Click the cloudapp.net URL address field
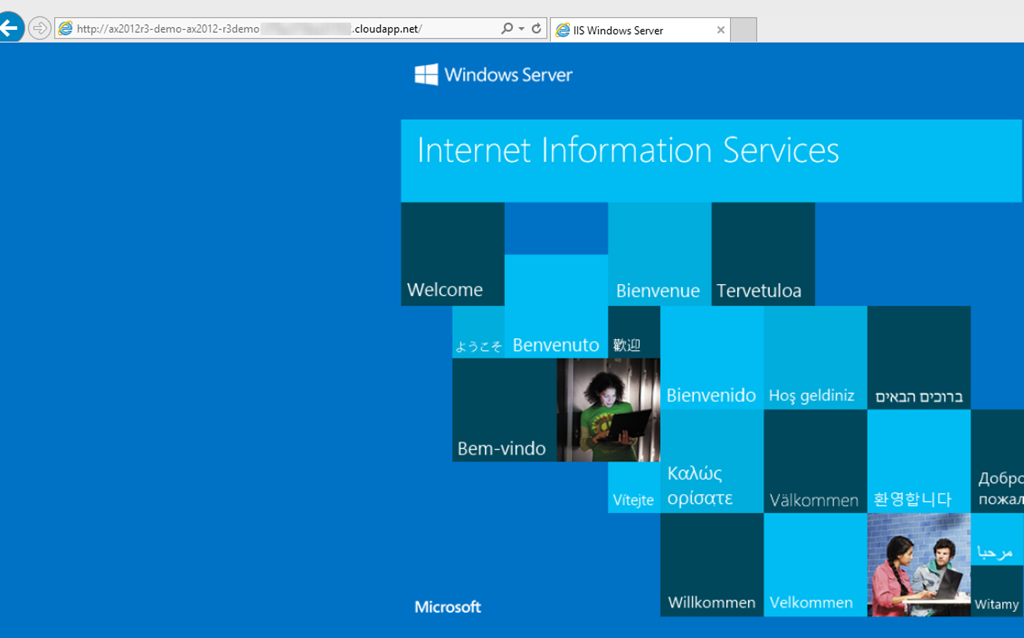1024x638 pixels. tap(280, 29)
